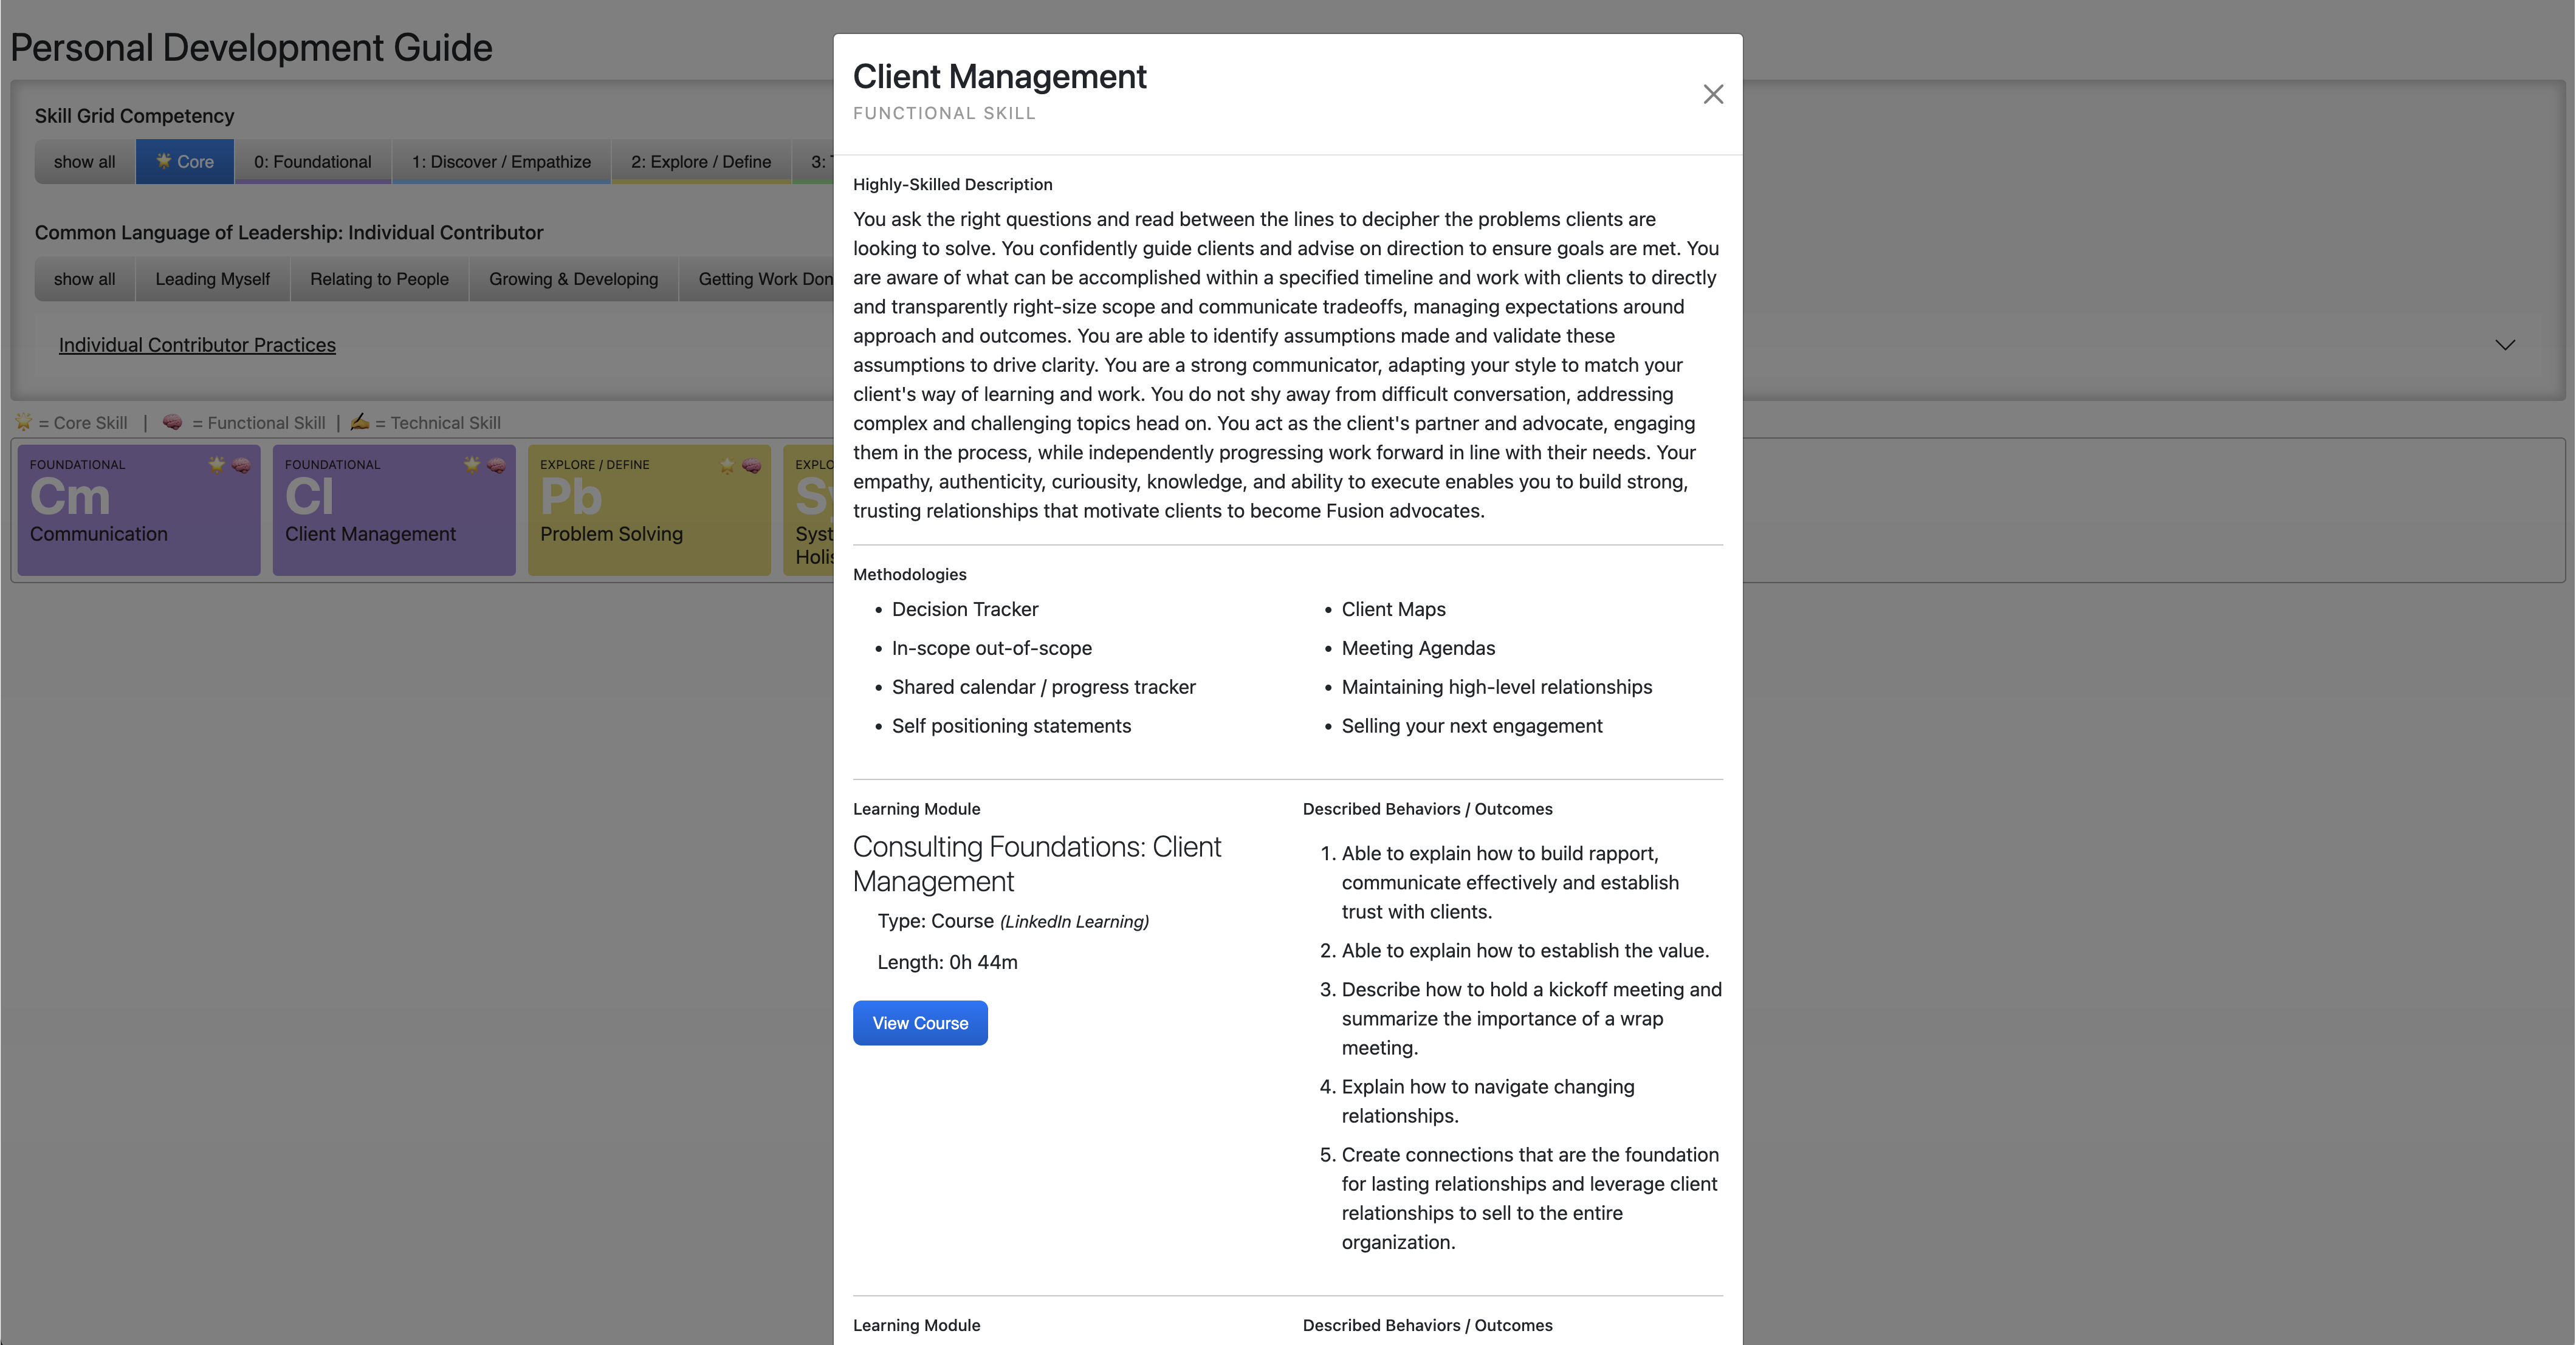Open the Problem Solving skill tile
The width and height of the screenshot is (2576, 1345).
(648, 510)
